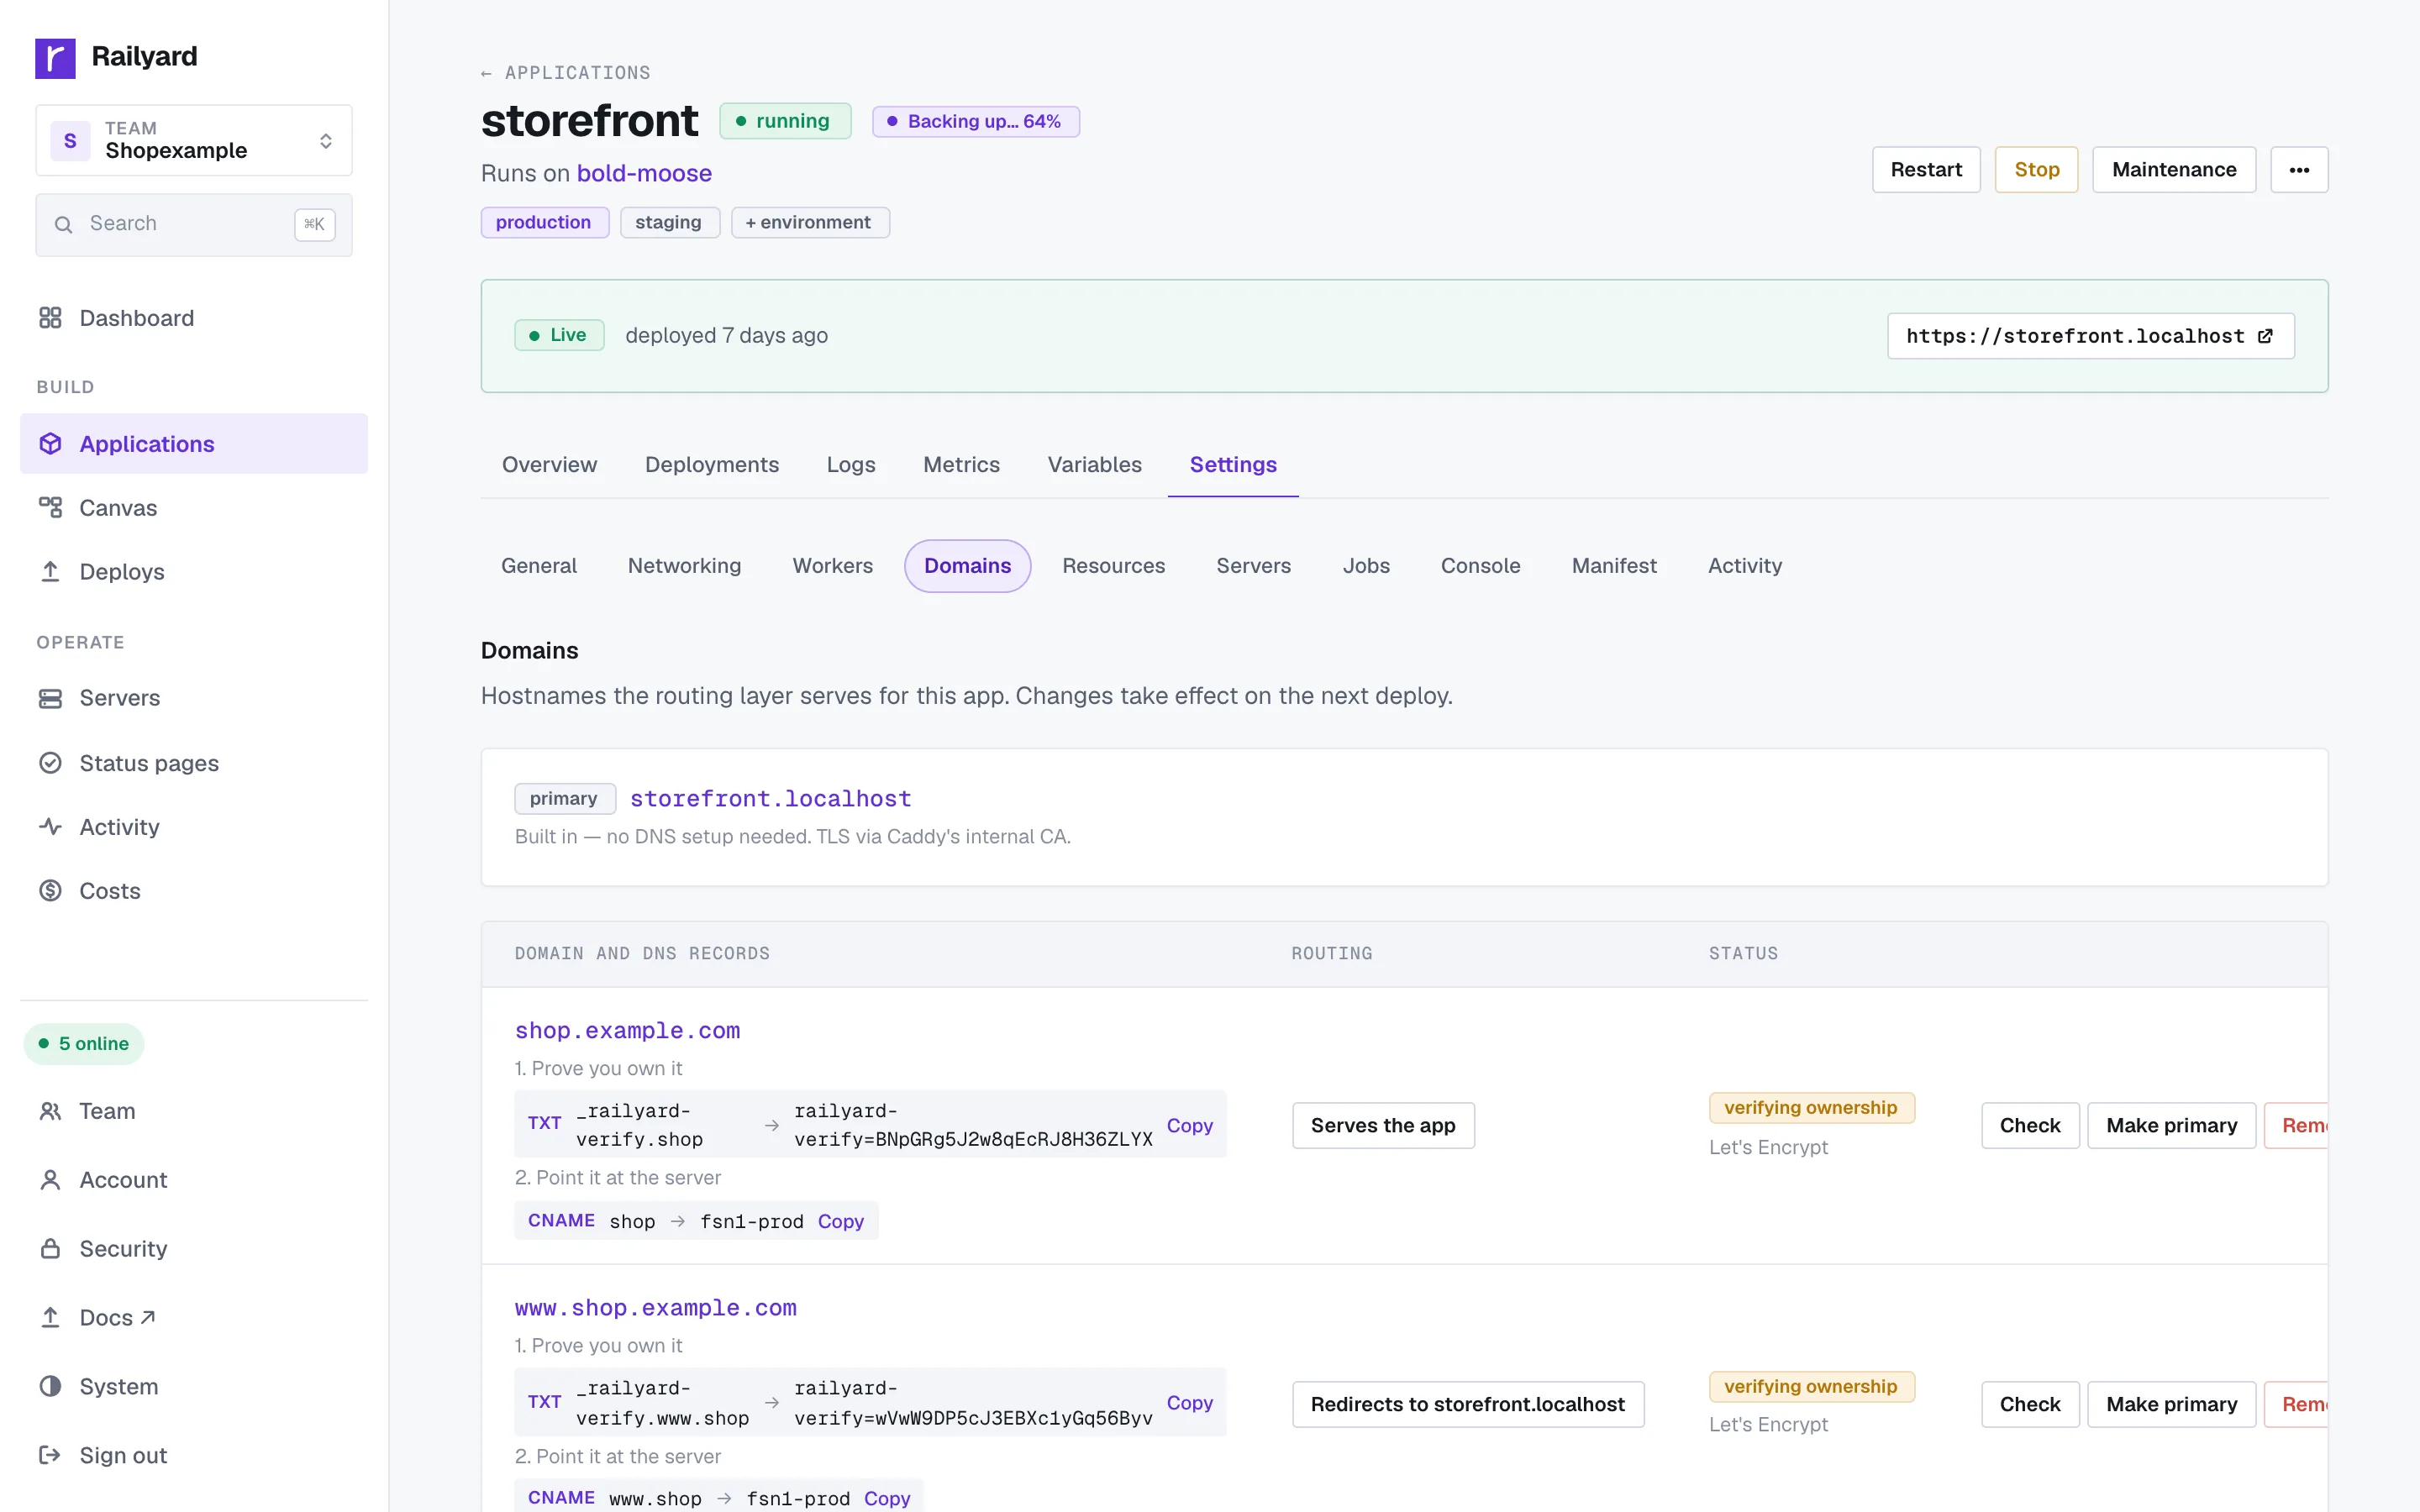Click the Deploys upload icon
The width and height of the screenshot is (2420, 1512).
[50, 572]
